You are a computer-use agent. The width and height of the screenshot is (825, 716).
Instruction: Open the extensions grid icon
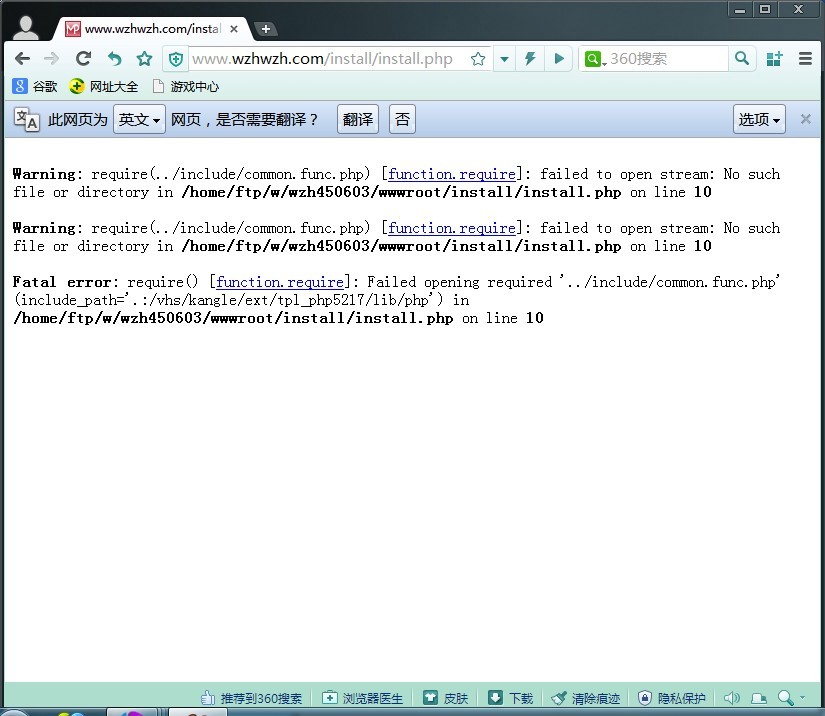point(774,59)
